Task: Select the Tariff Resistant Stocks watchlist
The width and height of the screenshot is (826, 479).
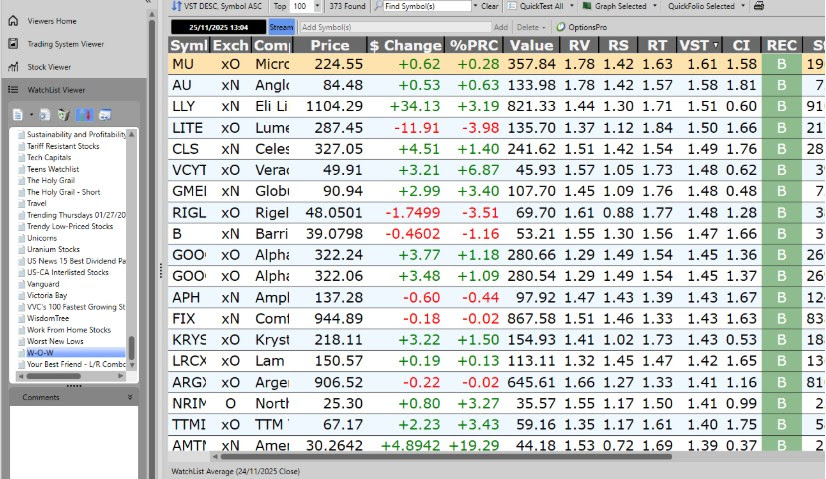Action: [x=63, y=146]
